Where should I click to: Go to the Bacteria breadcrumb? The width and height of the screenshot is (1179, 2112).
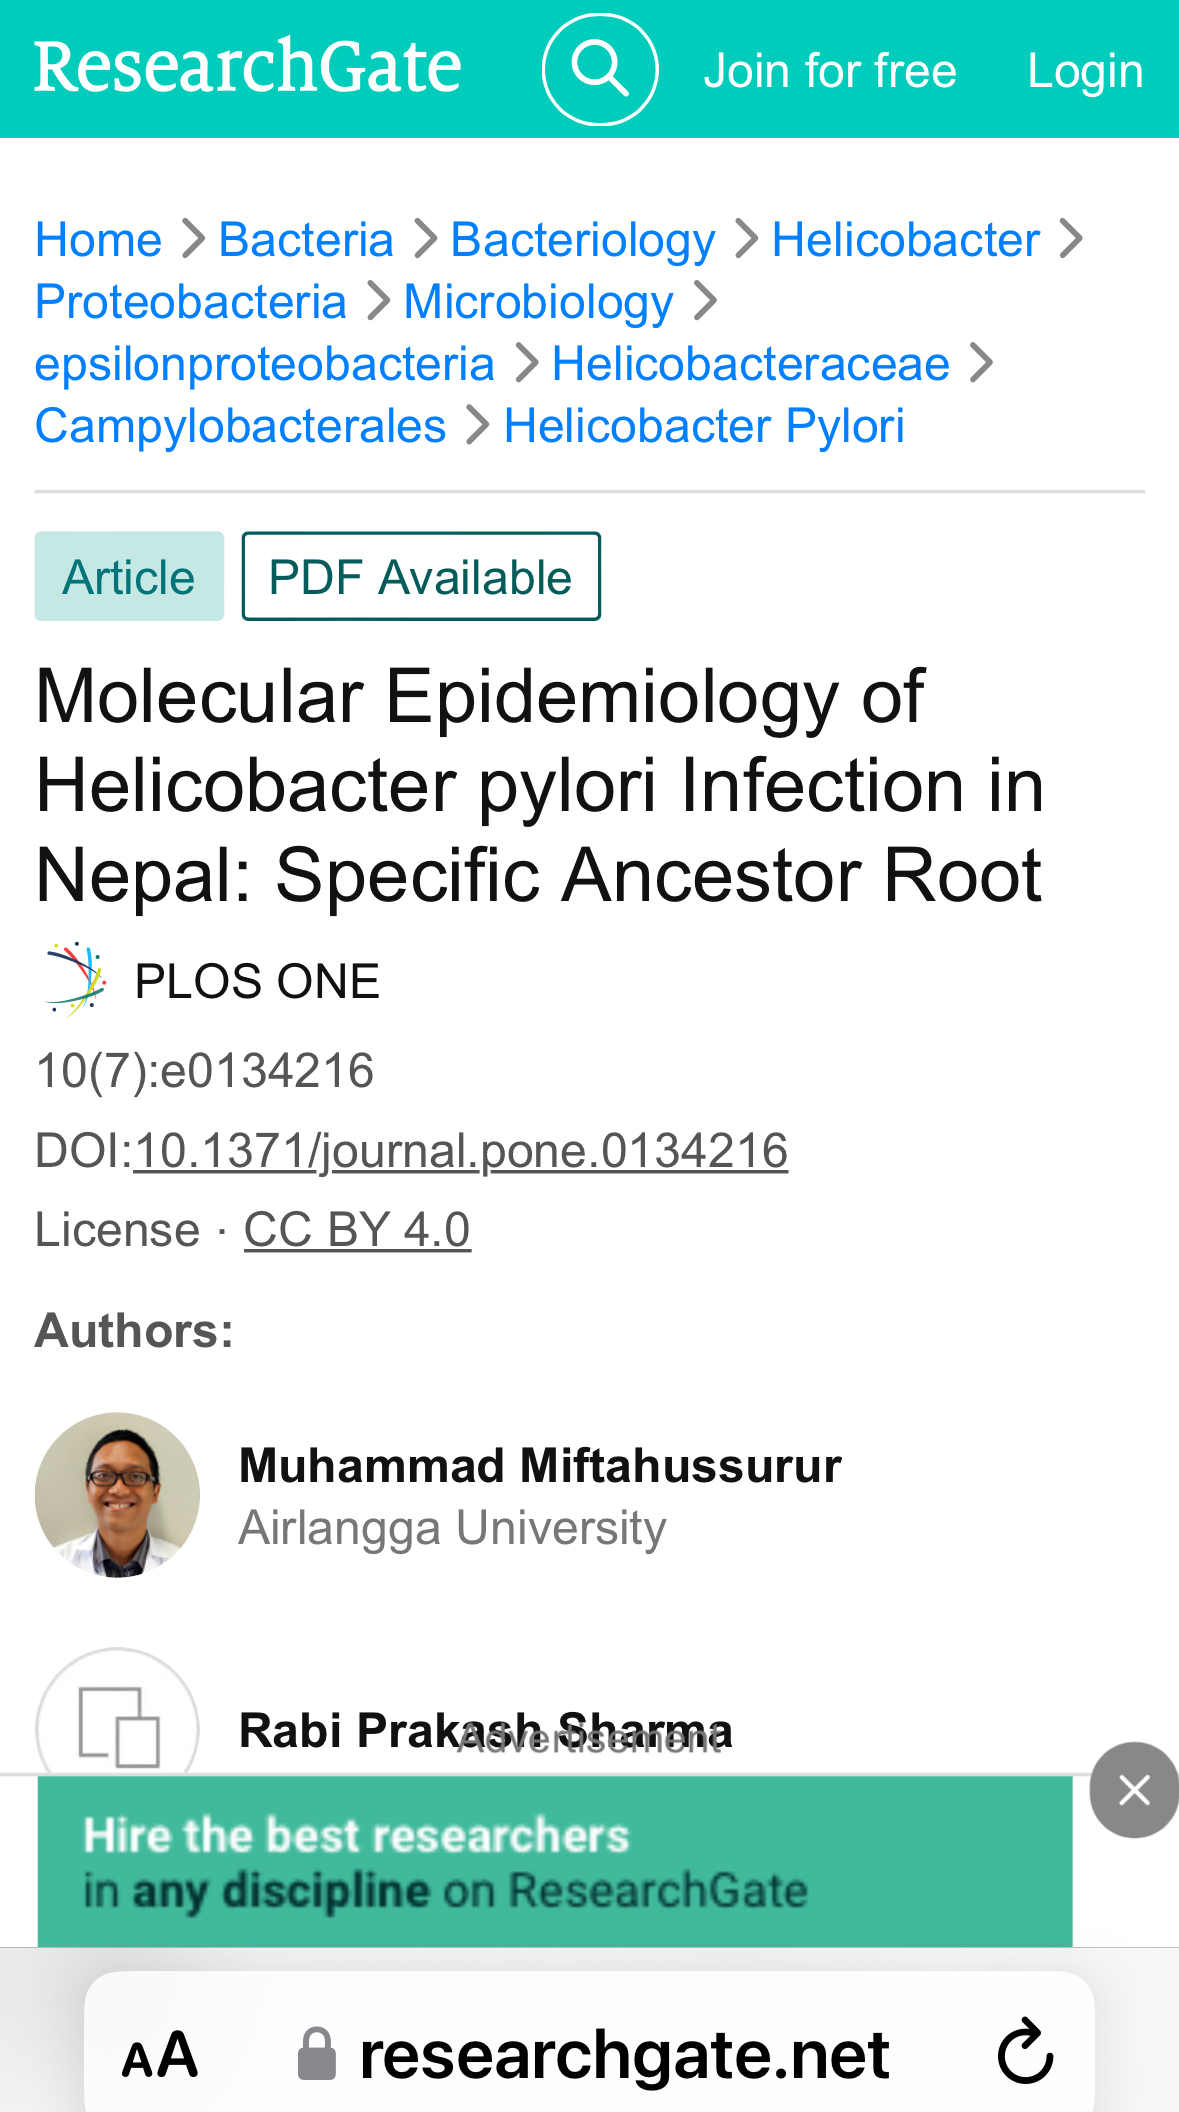tap(306, 240)
